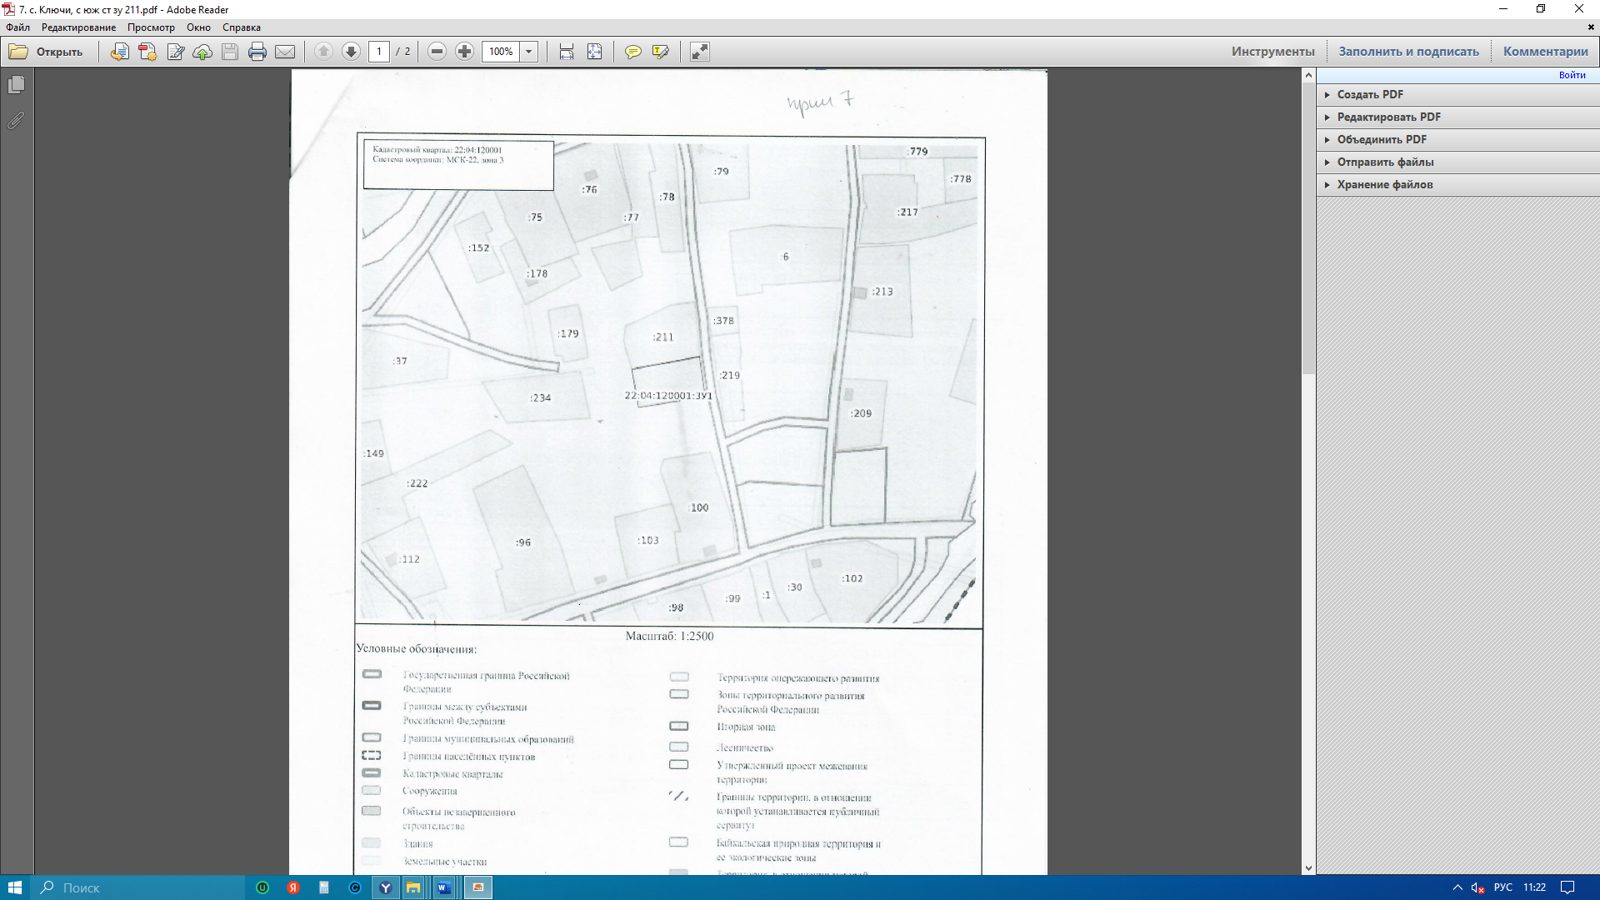Click the page number input field
The height and width of the screenshot is (900, 1600).
[379, 52]
